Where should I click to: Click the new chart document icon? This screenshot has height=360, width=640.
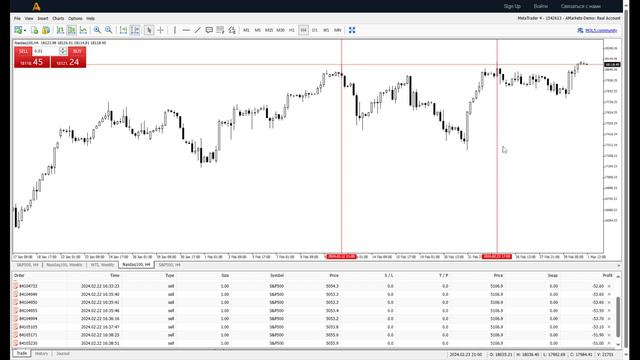pyautogui.click(x=35, y=30)
